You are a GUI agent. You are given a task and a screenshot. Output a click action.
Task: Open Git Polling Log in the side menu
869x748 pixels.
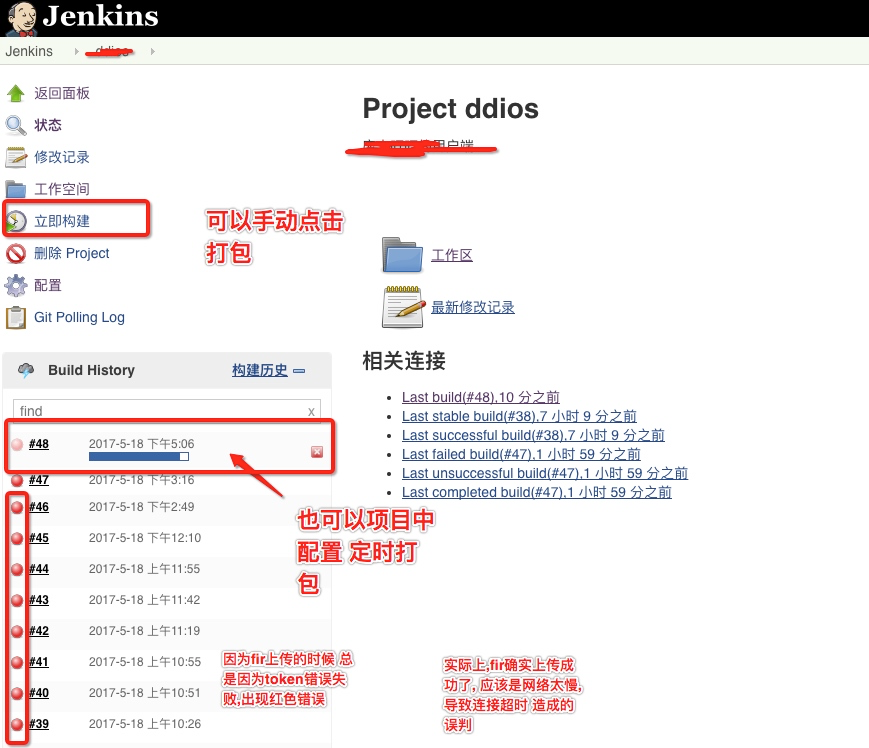[79, 317]
